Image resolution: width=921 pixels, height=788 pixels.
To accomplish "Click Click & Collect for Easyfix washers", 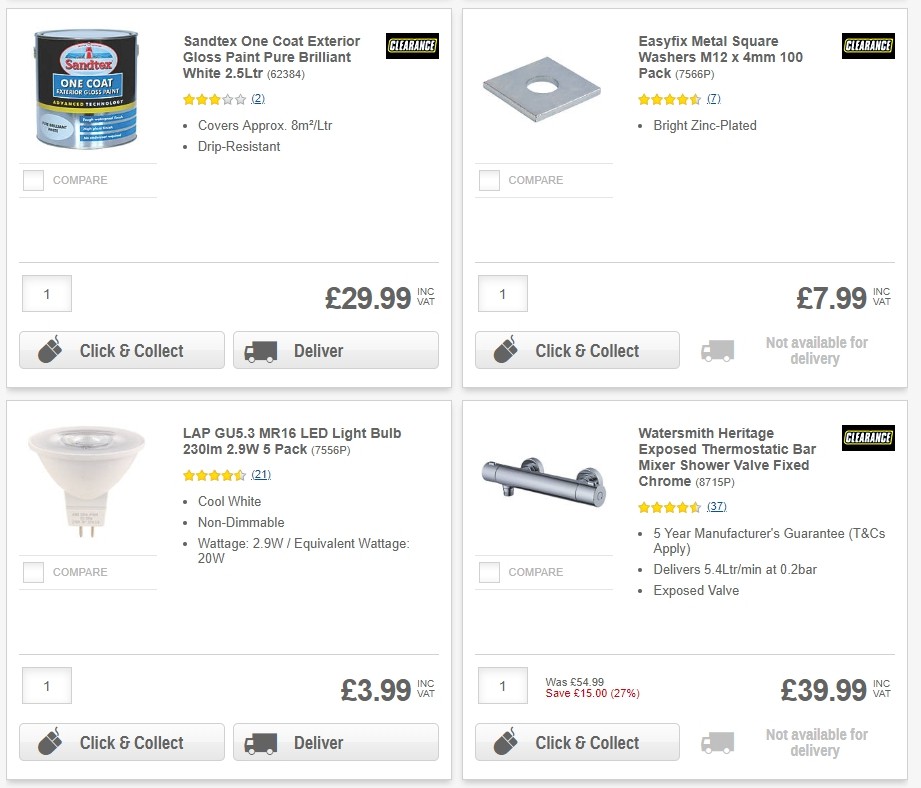I will point(577,351).
